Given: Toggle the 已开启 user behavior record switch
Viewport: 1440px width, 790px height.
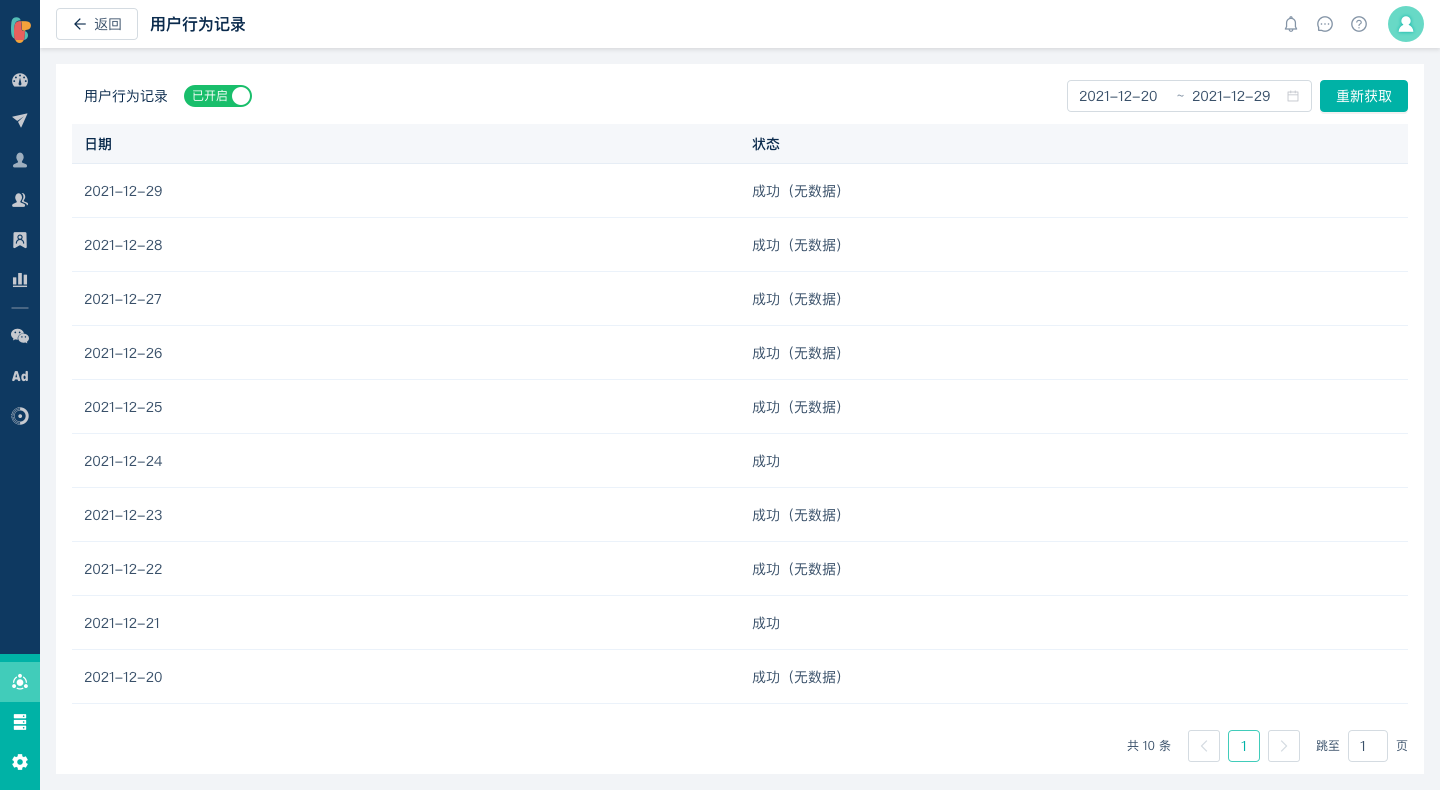Looking at the screenshot, I should [218, 96].
